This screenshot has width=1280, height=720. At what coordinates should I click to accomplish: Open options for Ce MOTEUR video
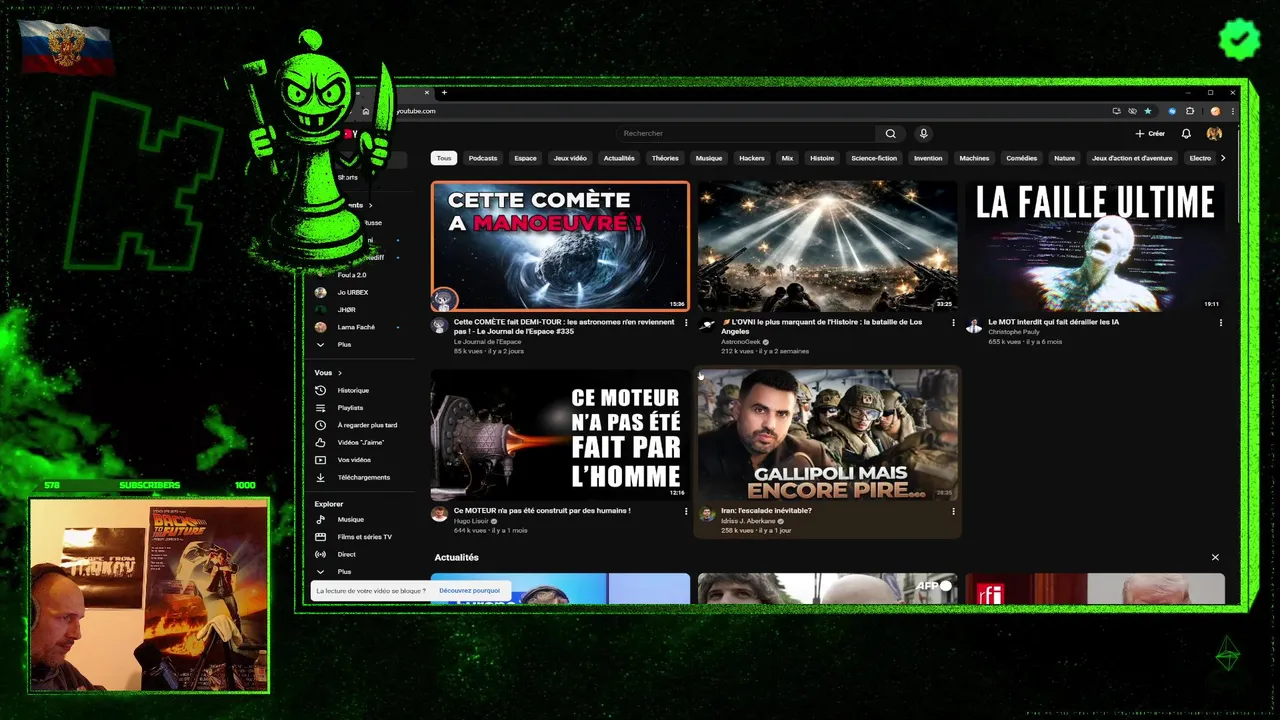[x=686, y=511]
